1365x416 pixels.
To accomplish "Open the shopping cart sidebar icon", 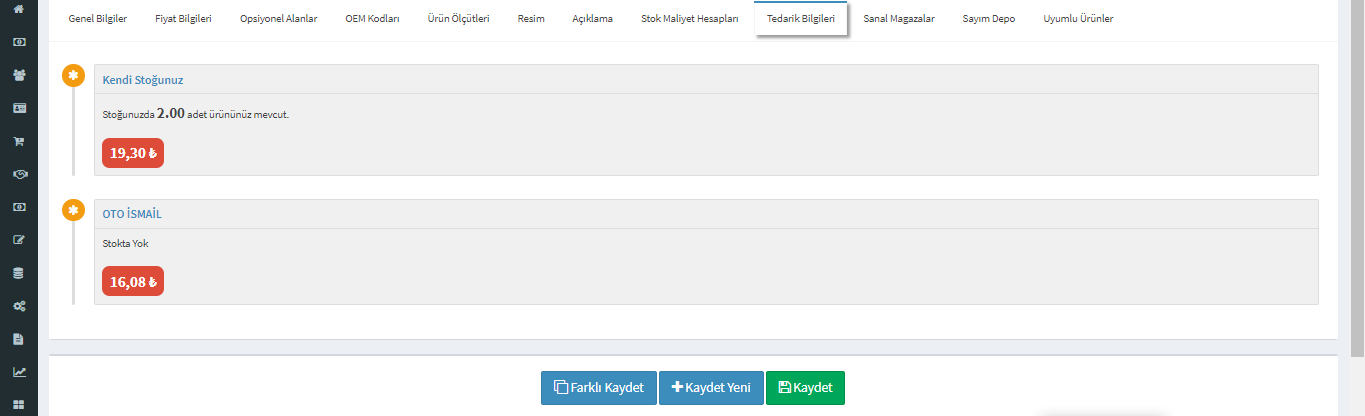I will point(18,141).
